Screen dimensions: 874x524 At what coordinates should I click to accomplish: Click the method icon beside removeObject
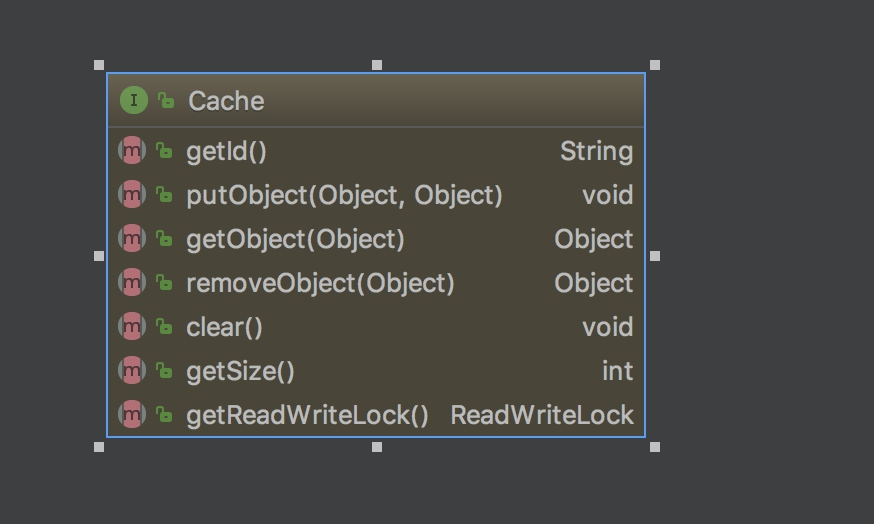132,283
